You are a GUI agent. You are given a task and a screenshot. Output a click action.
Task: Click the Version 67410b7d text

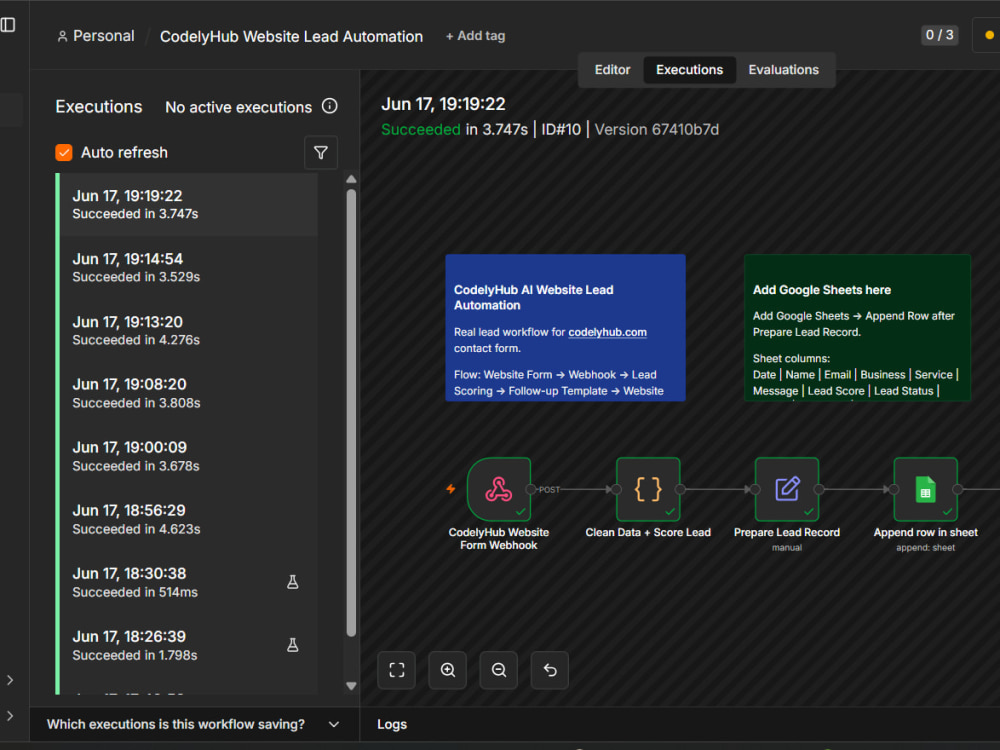[x=656, y=129]
